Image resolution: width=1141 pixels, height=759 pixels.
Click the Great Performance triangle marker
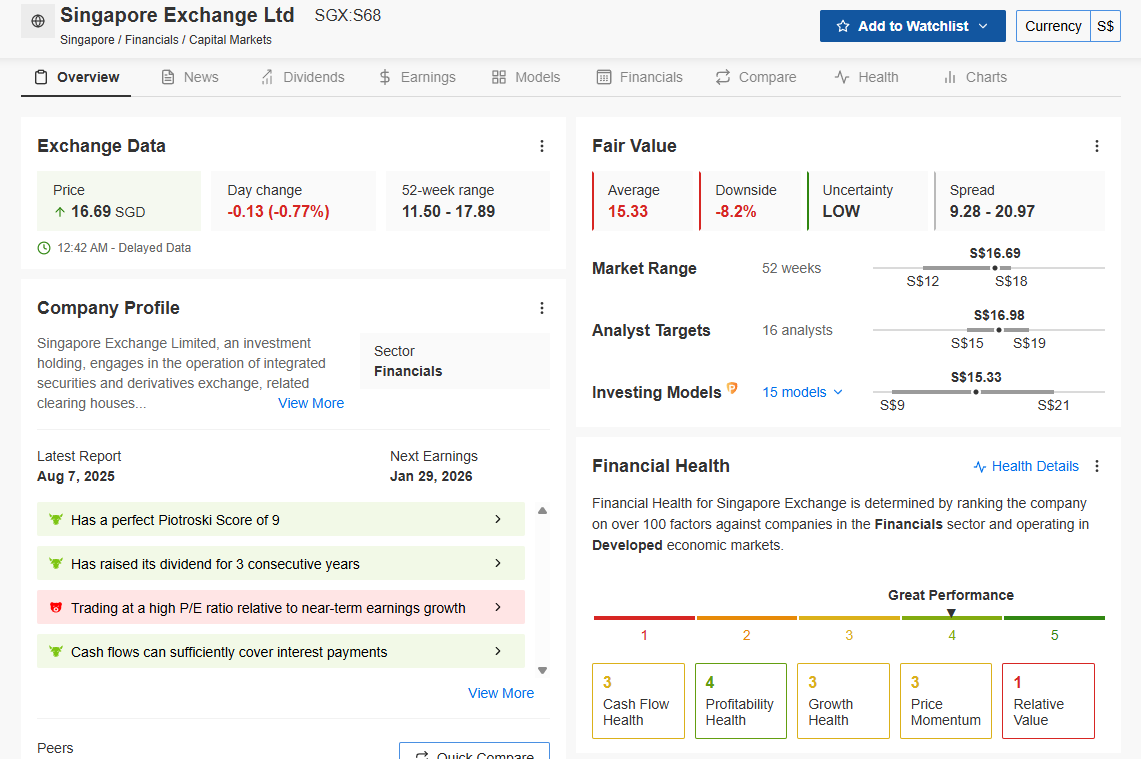click(951, 613)
